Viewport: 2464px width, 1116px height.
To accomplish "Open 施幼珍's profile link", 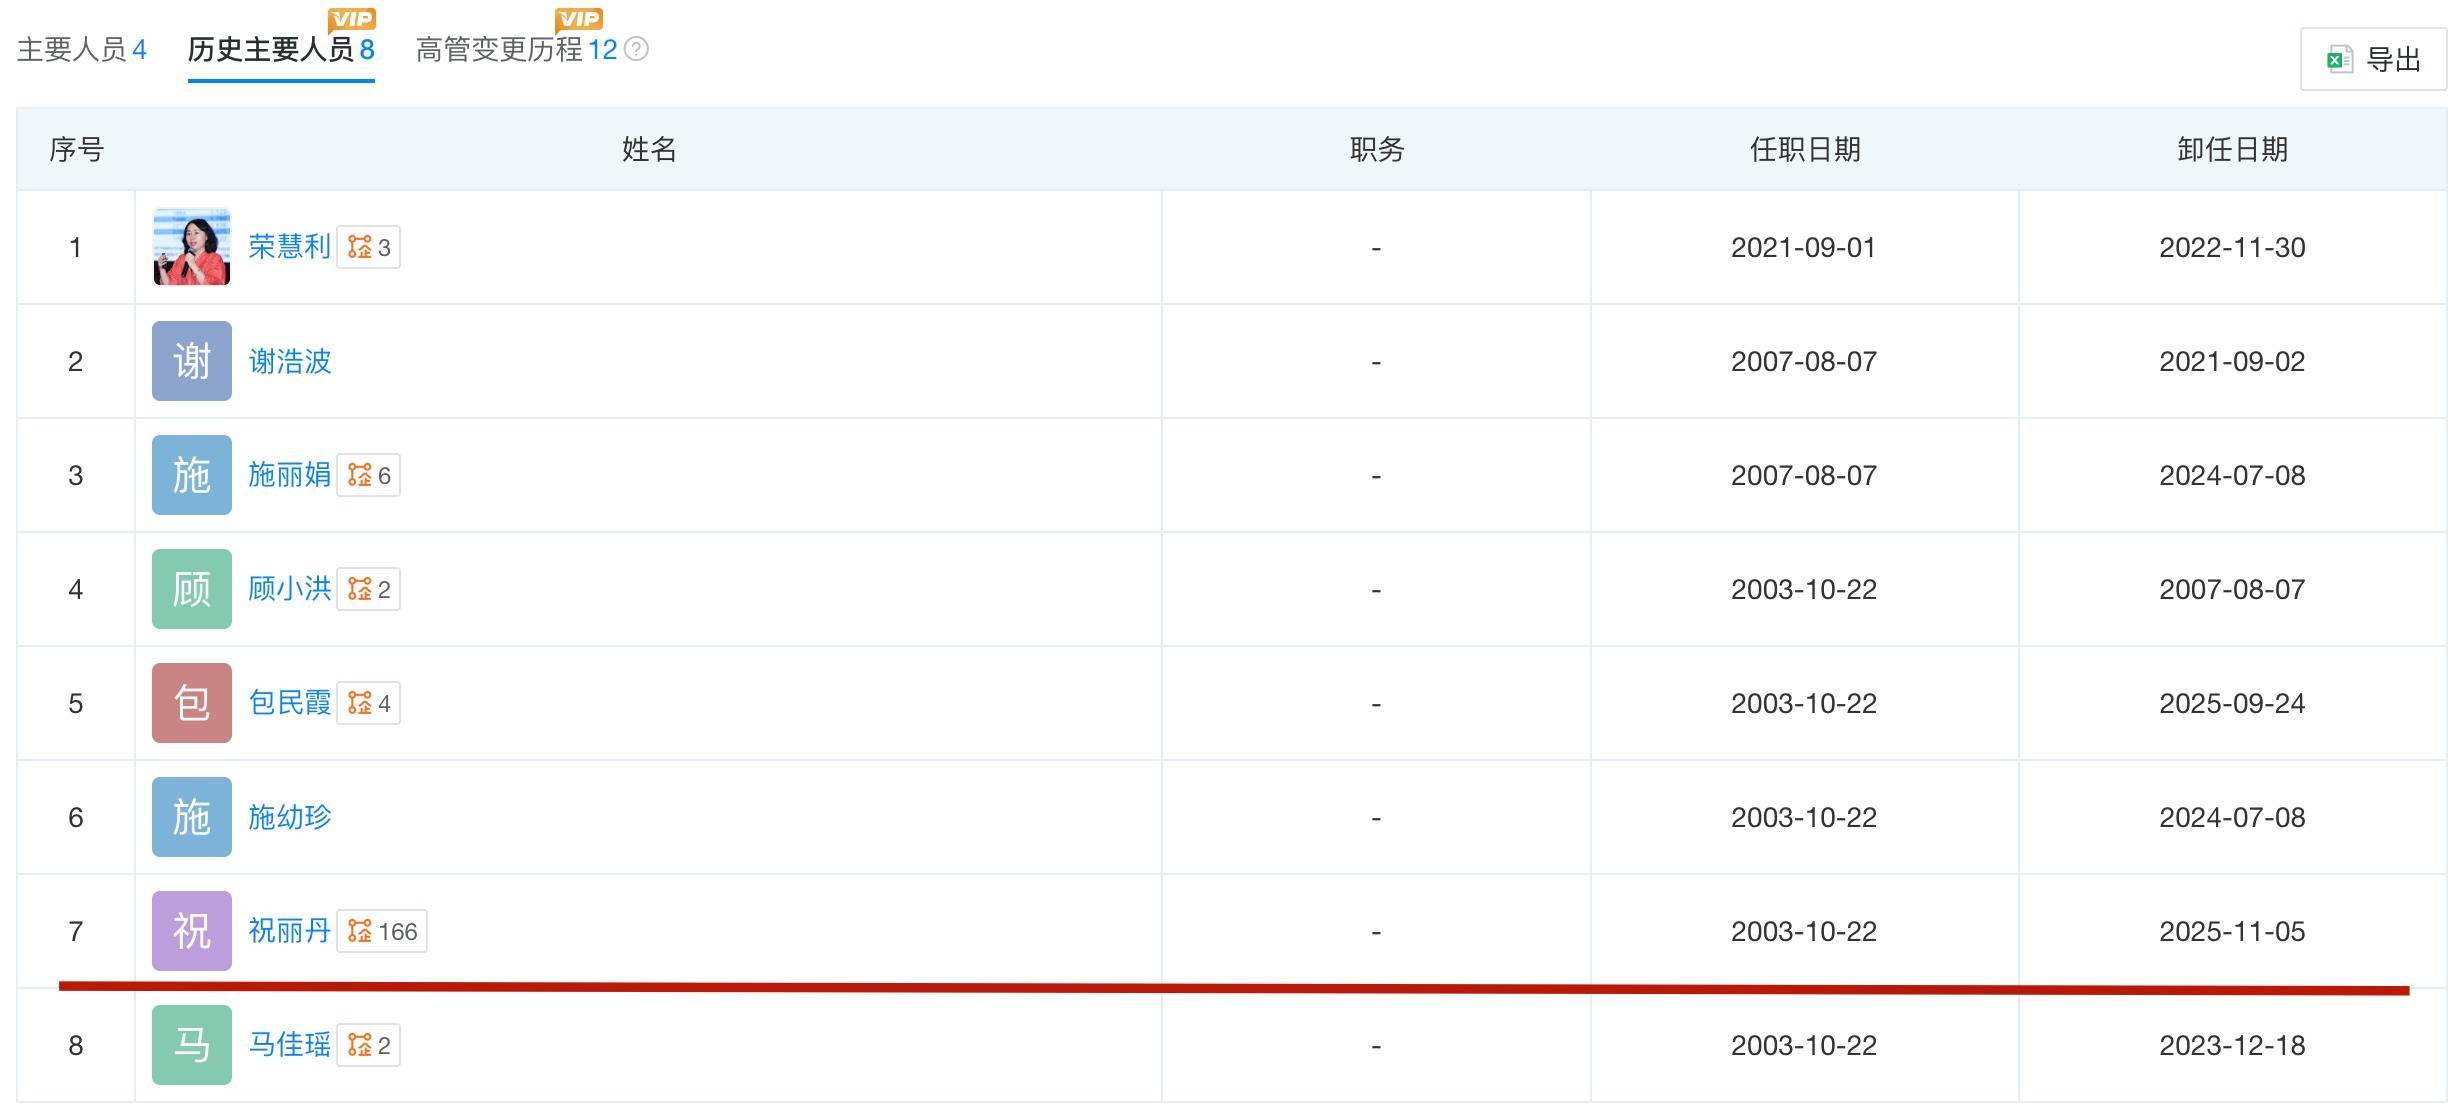I will pyautogui.click(x=290, y=817).
